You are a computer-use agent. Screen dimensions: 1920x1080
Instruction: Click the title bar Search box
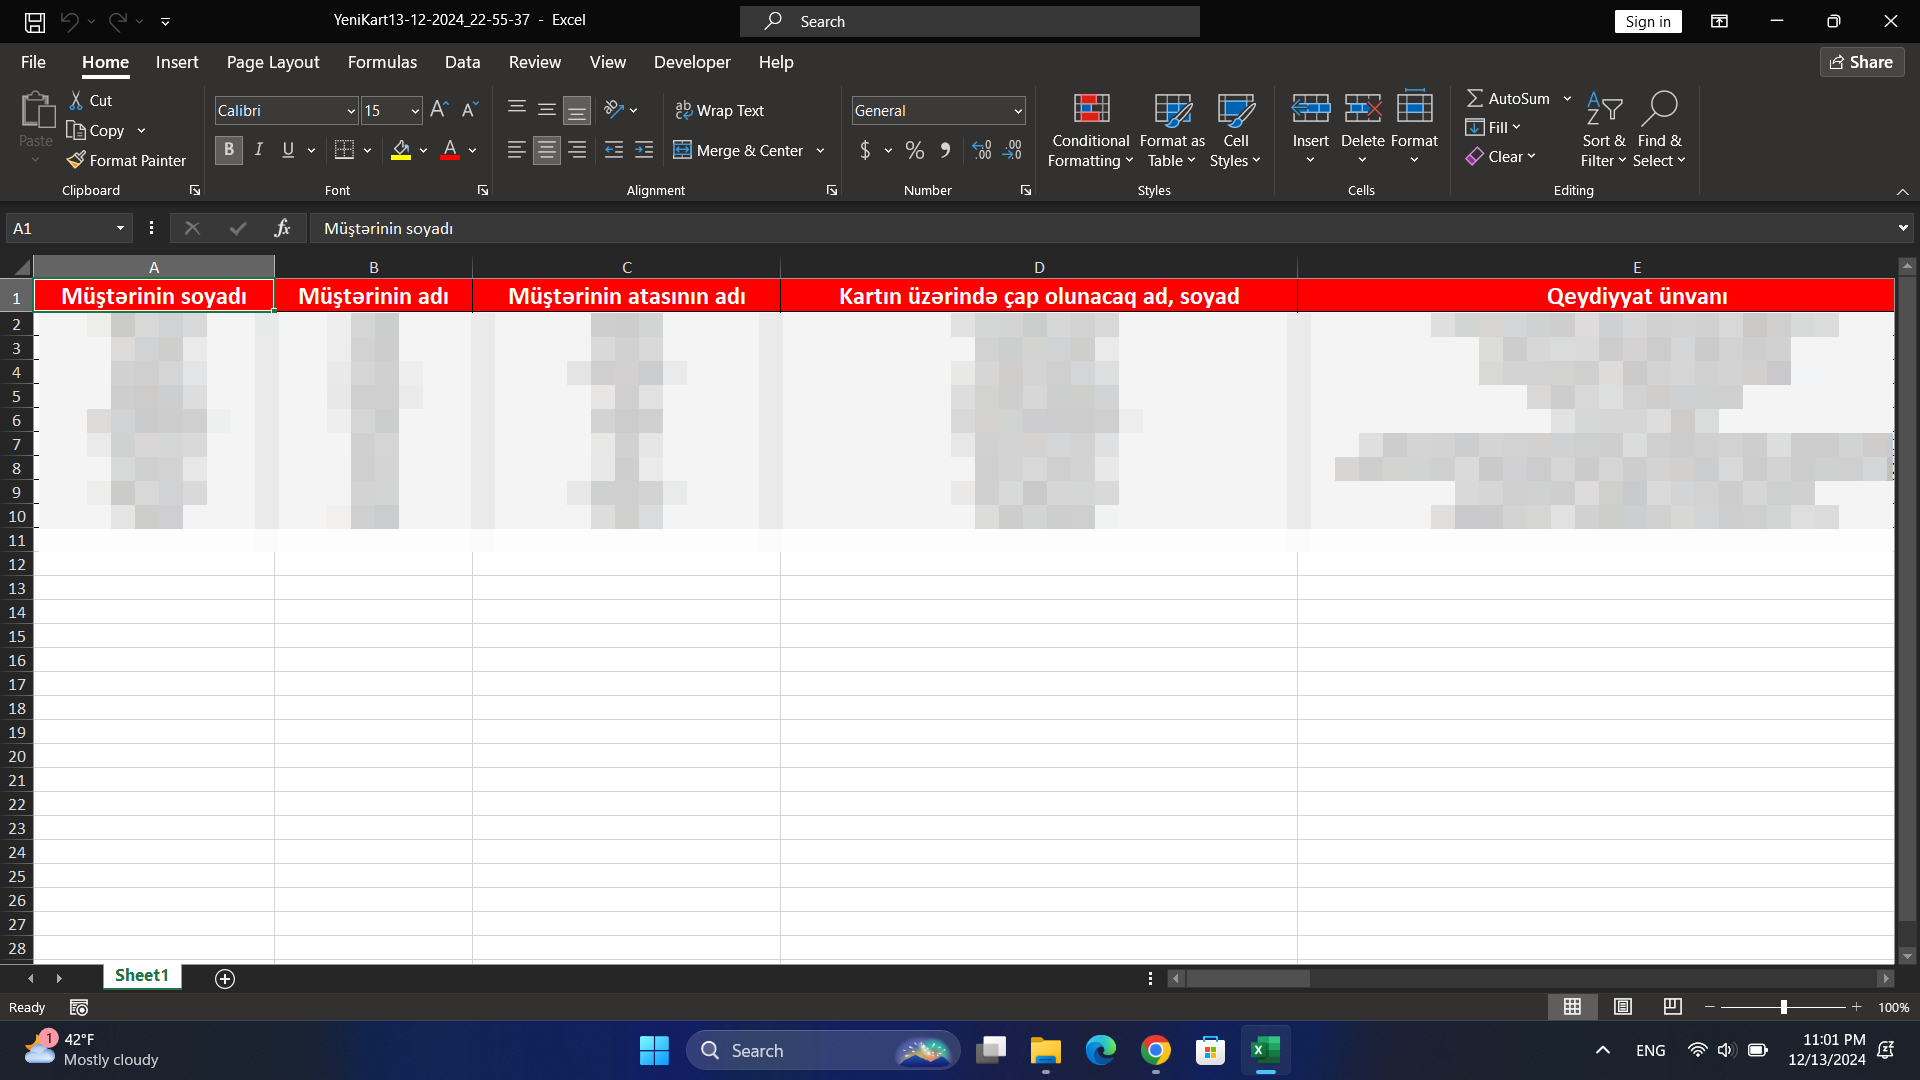click(969, 21)
